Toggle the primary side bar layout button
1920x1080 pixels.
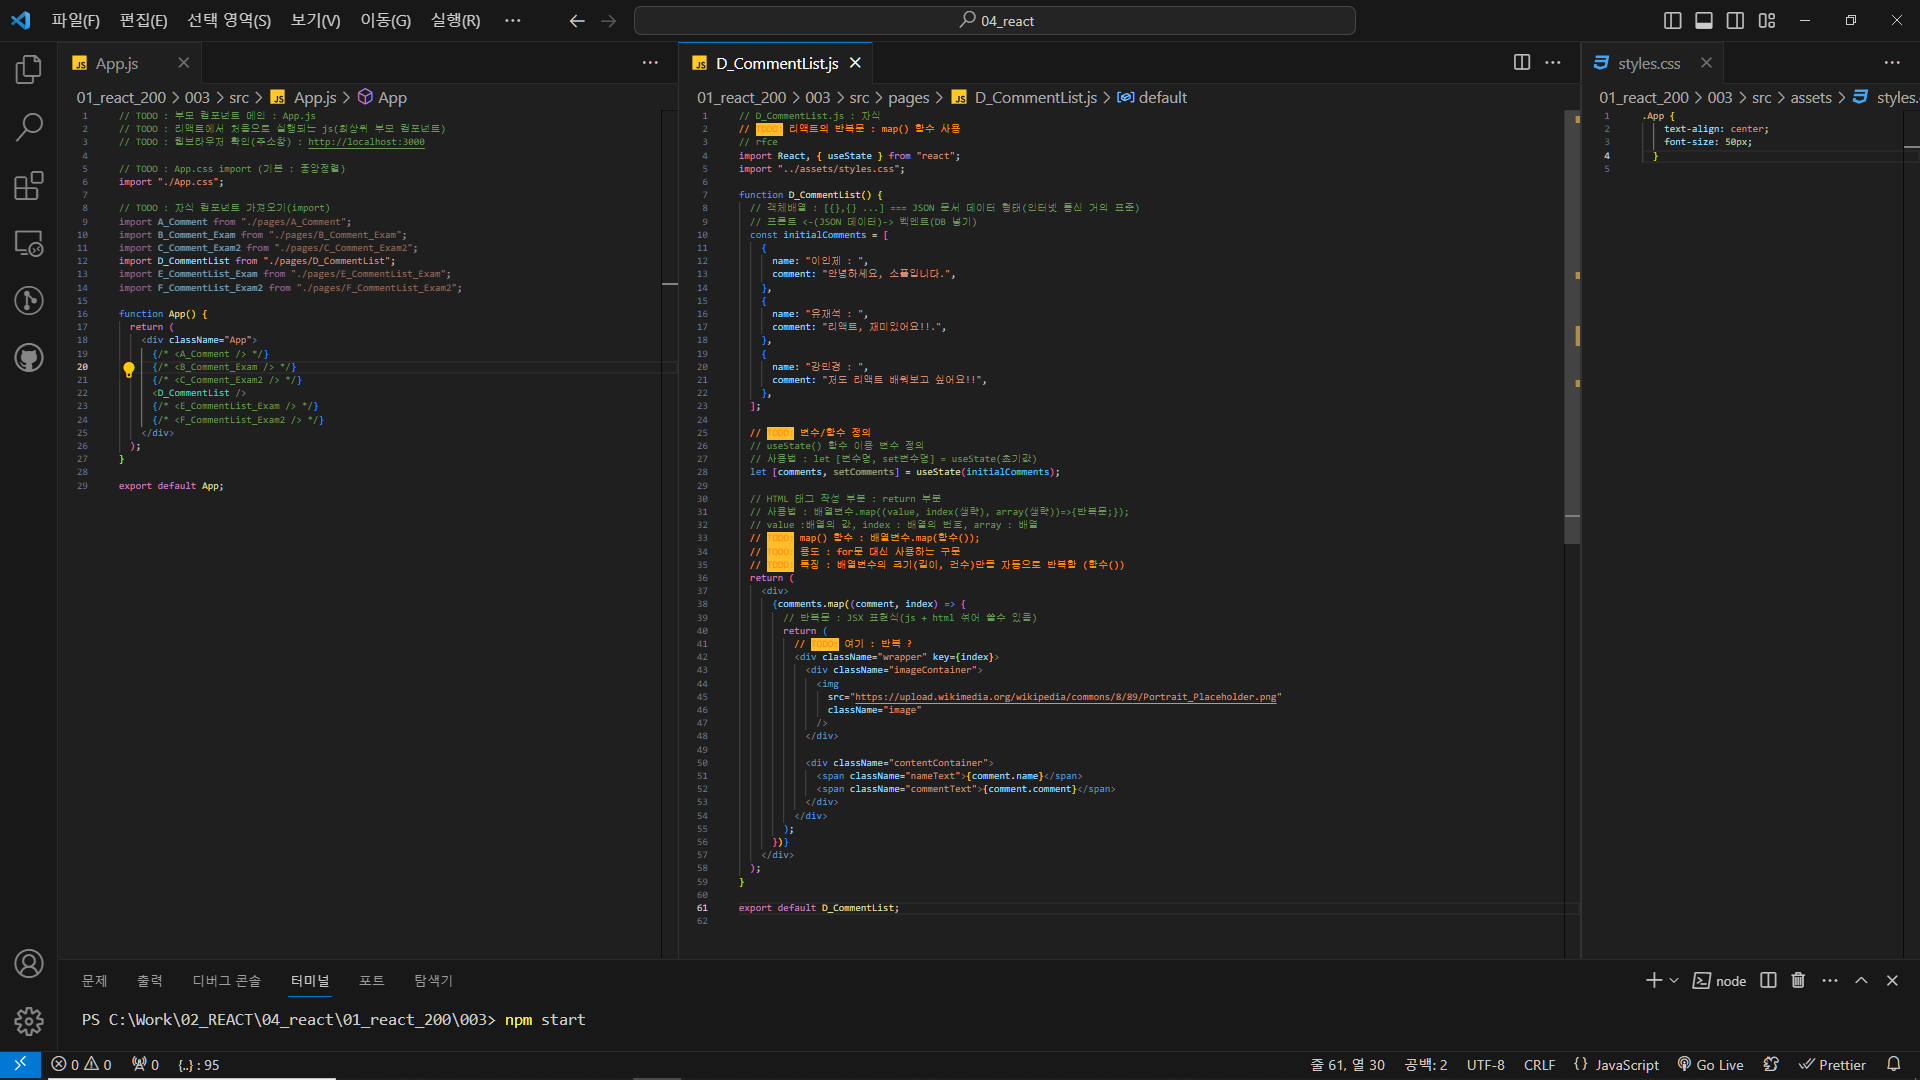click(x=1672, y=21)
